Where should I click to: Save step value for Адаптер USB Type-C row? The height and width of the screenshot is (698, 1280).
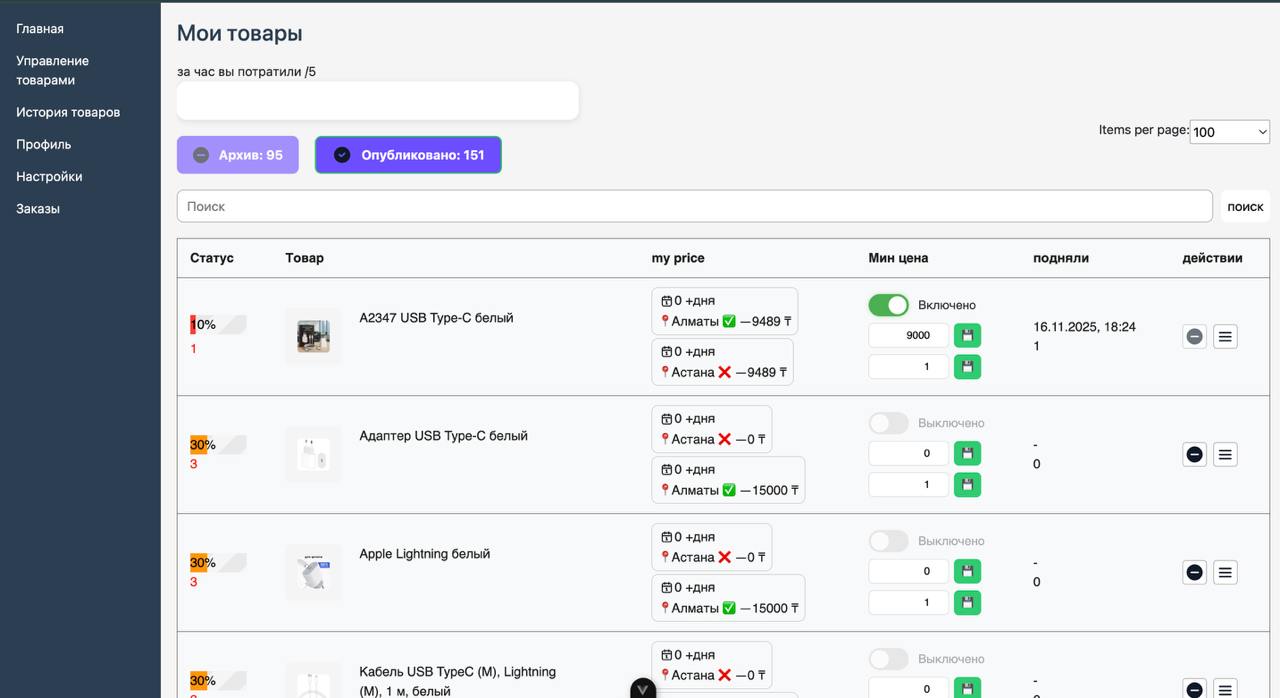[967, 485]
